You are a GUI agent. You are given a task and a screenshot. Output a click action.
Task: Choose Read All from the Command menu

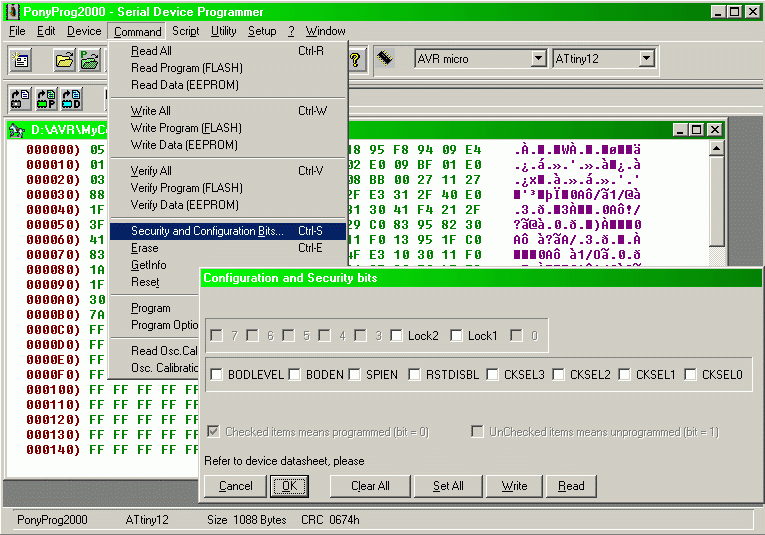(x=228, y=51)
